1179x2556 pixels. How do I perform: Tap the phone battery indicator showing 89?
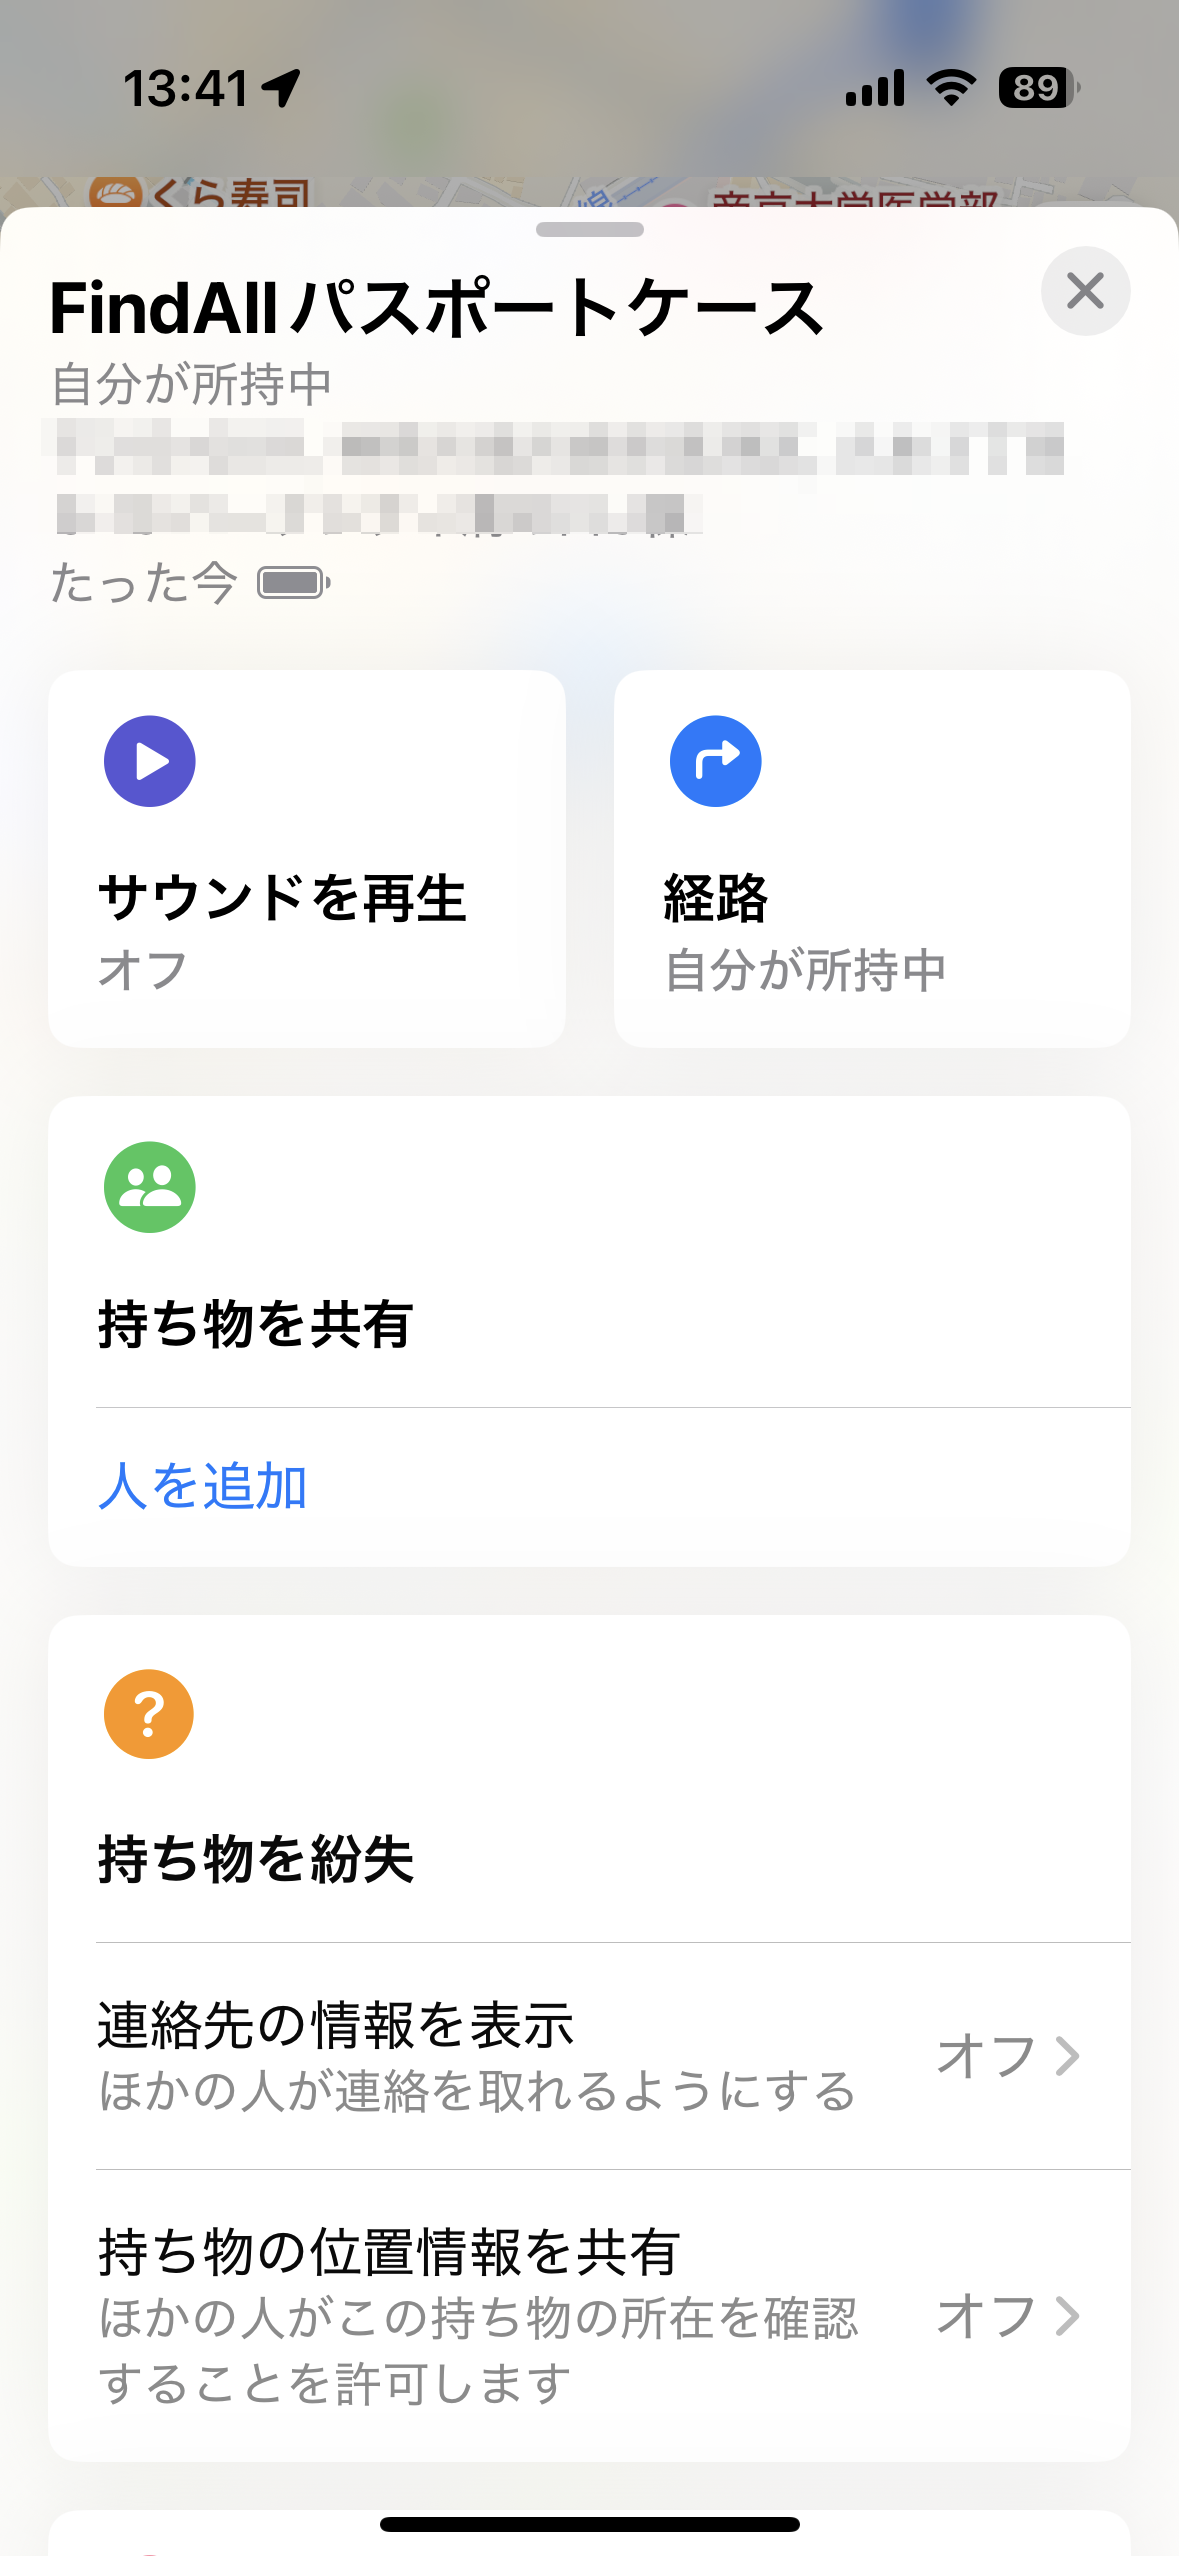click(1038, 88)
